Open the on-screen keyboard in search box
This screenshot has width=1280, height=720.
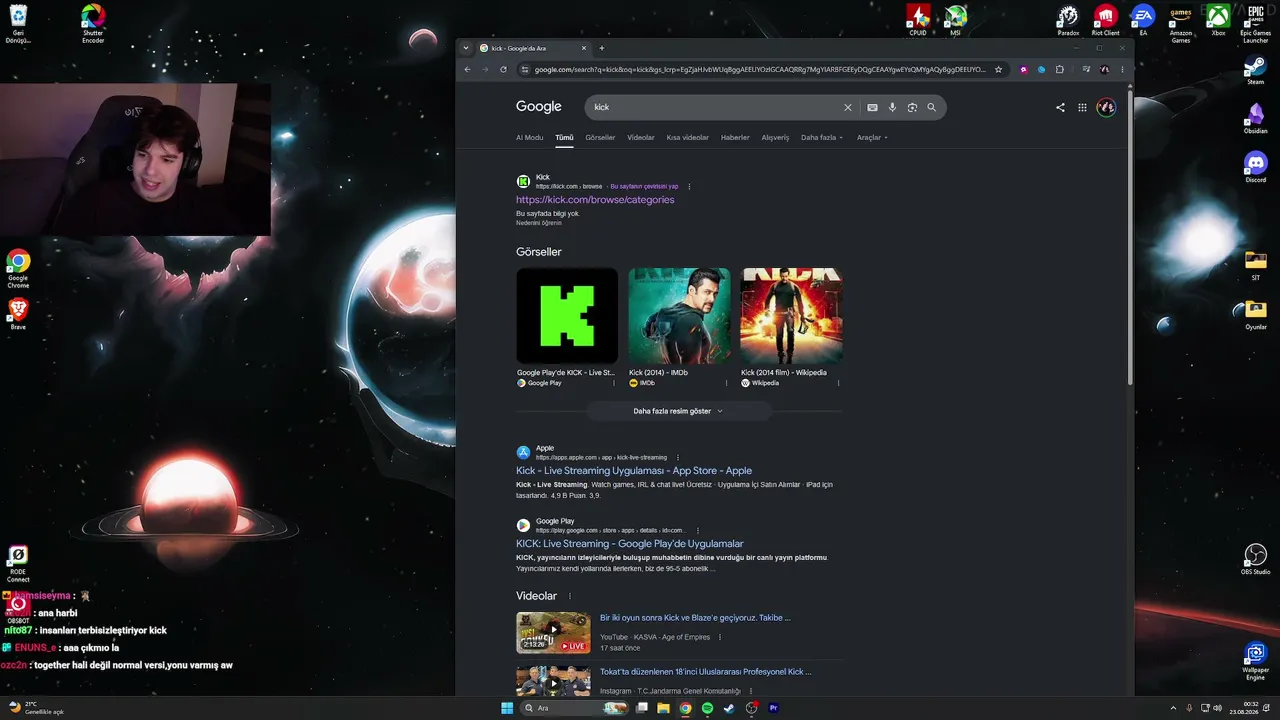coord(872,107)
